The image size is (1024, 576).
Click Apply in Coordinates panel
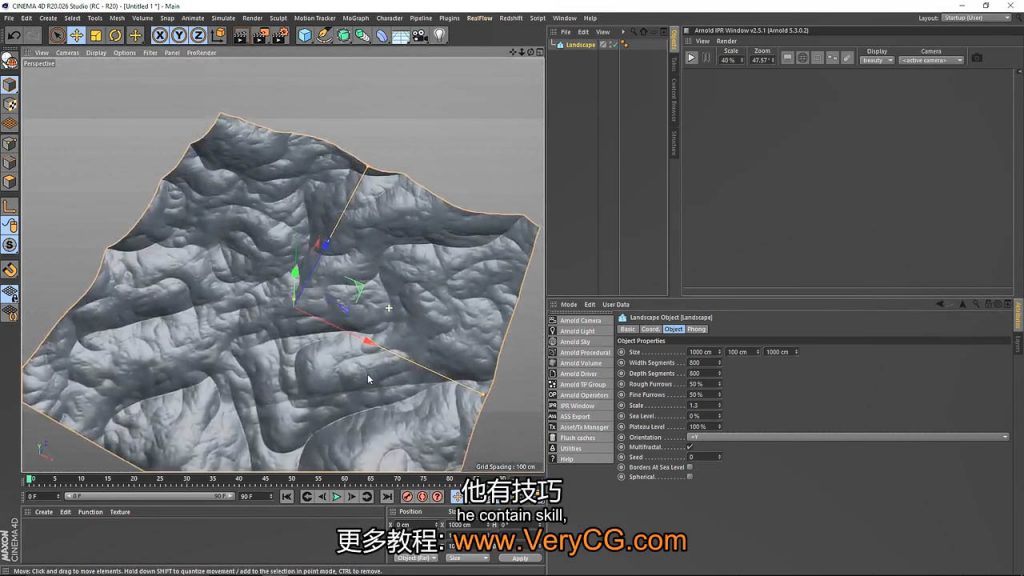520,558
